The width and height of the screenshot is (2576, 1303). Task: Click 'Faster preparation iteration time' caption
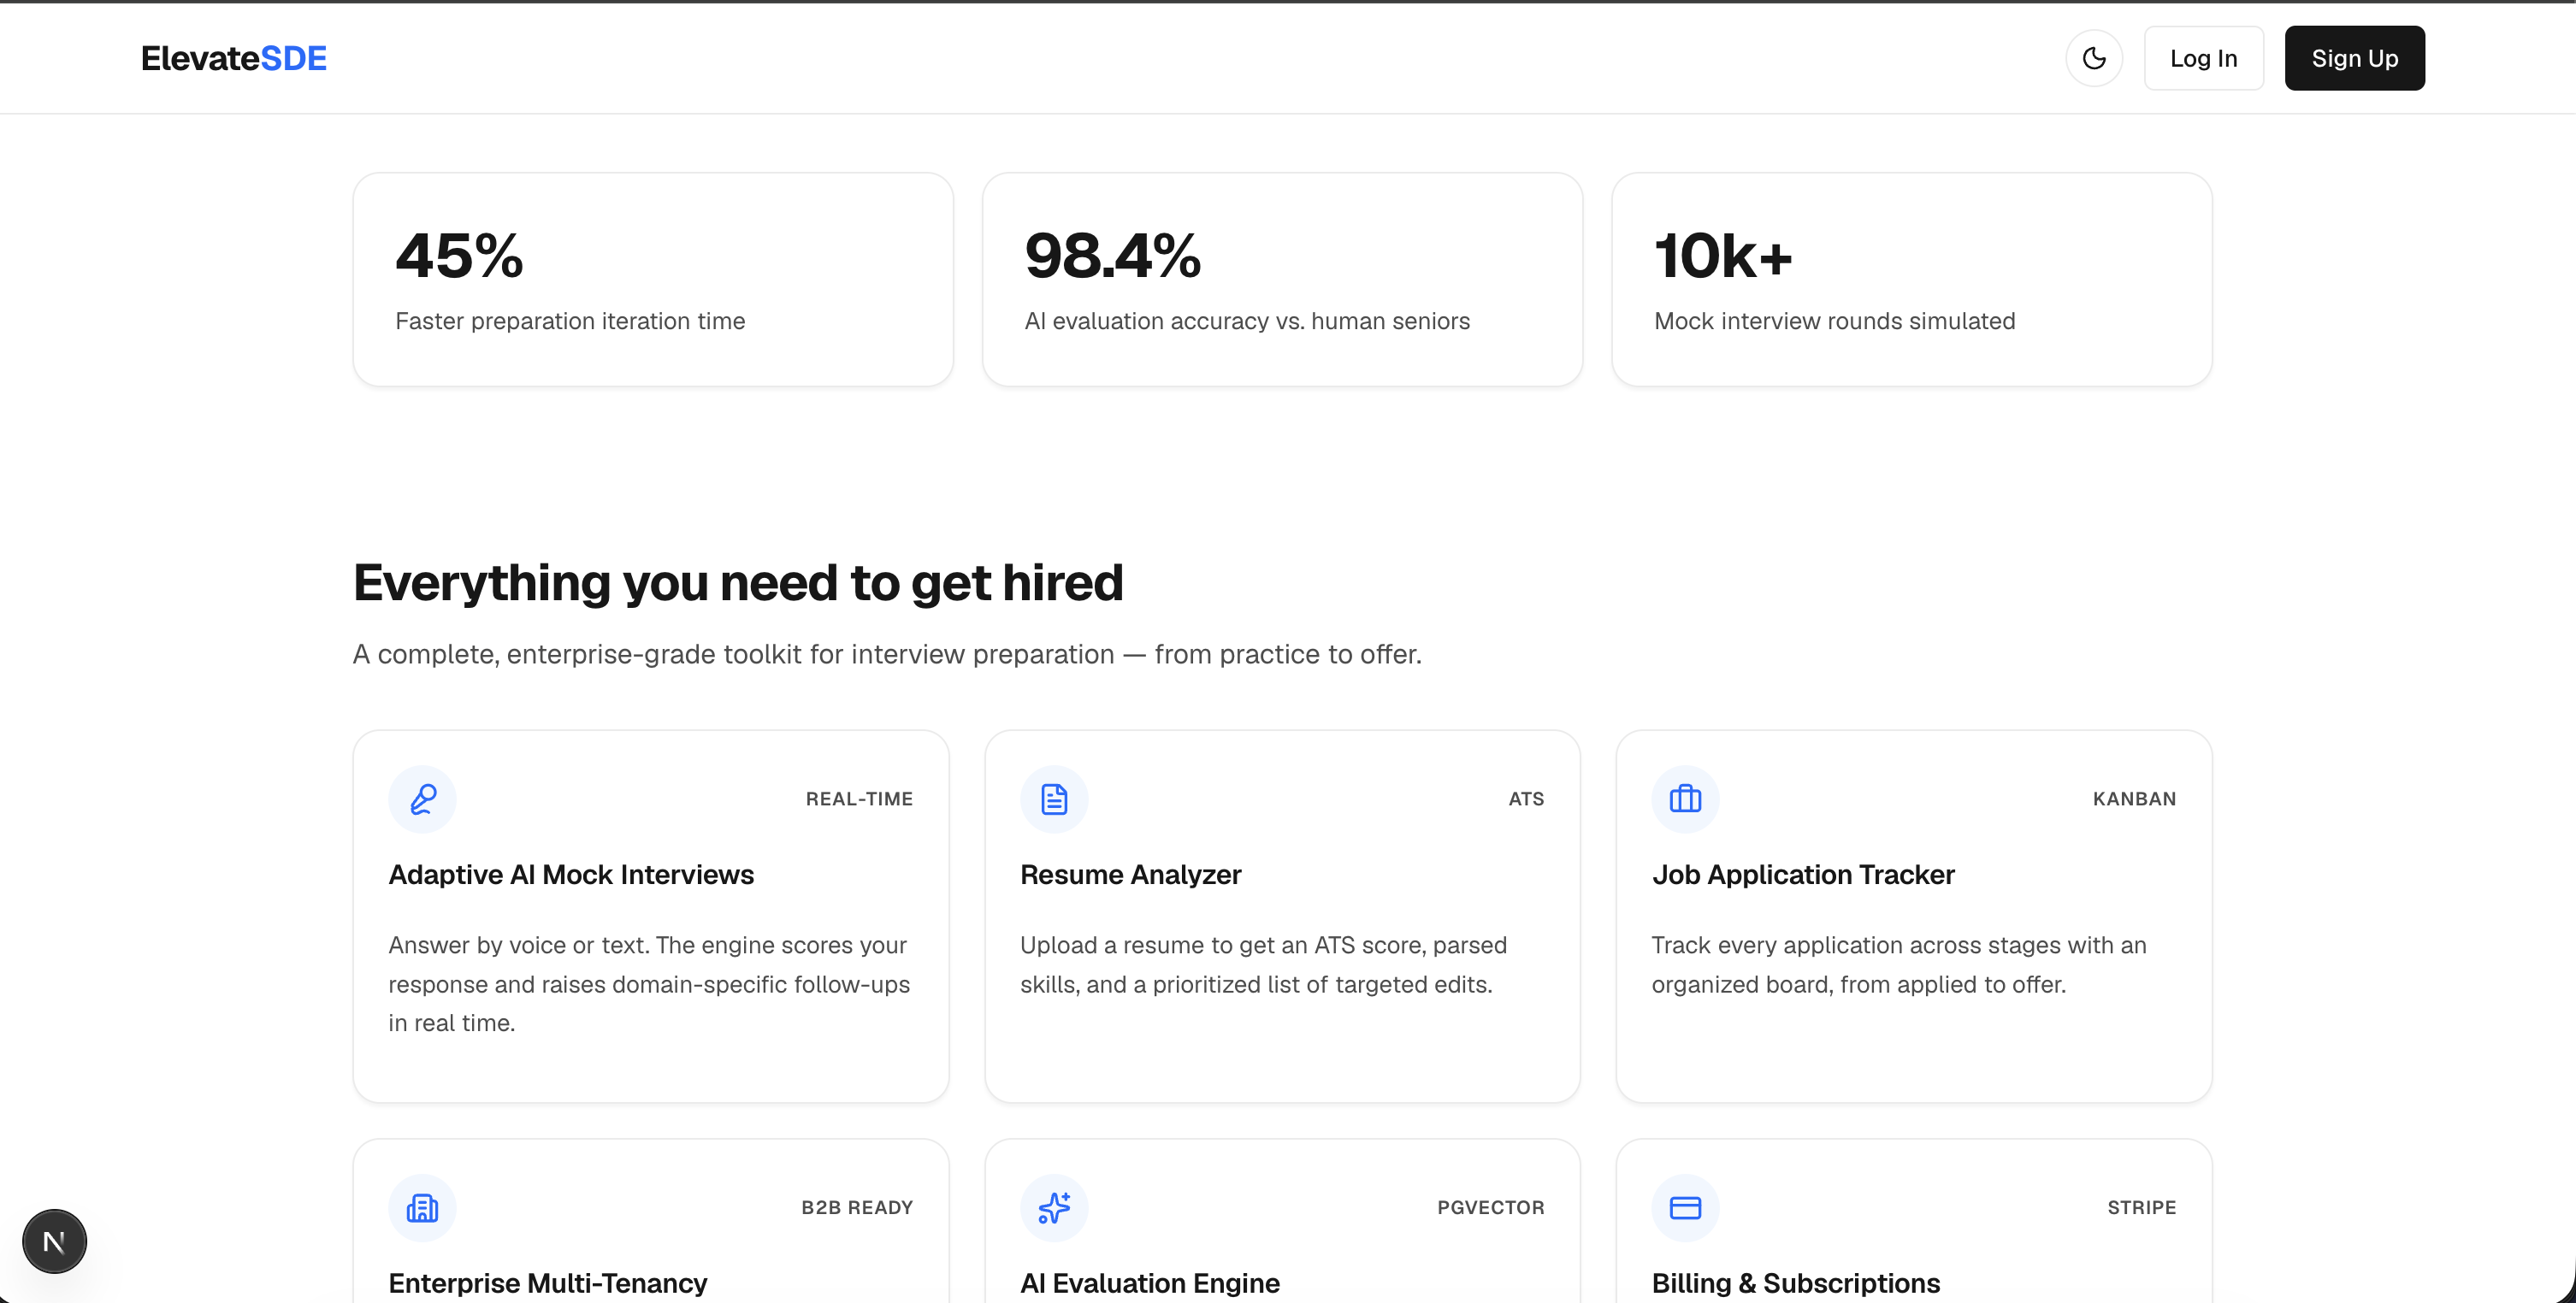[570, 321]
